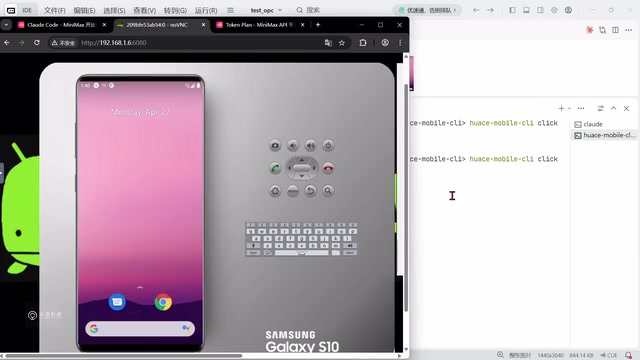Open the browser tab list dropdown chevron

click(x=6, y=25)
